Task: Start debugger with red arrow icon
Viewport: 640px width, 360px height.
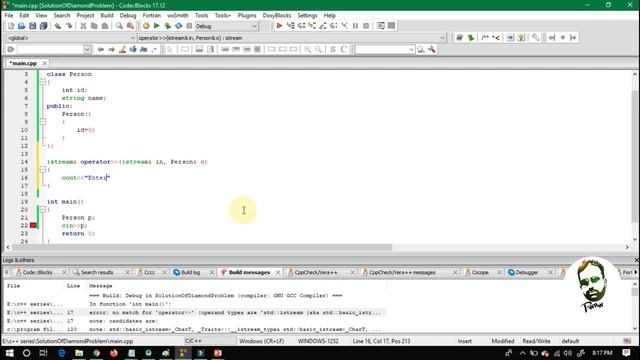Action: pyautogui.click(x=279, y=26)
